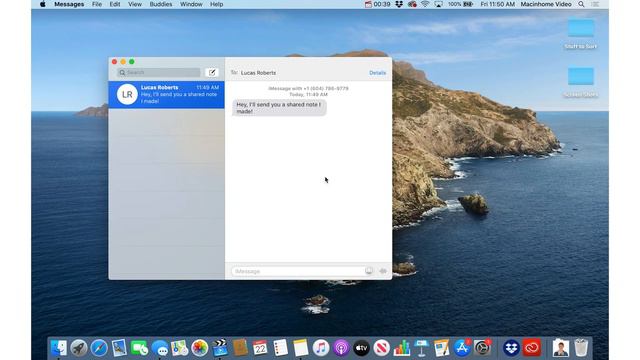Open portrait photo icon in Dock

pos(560,348)
